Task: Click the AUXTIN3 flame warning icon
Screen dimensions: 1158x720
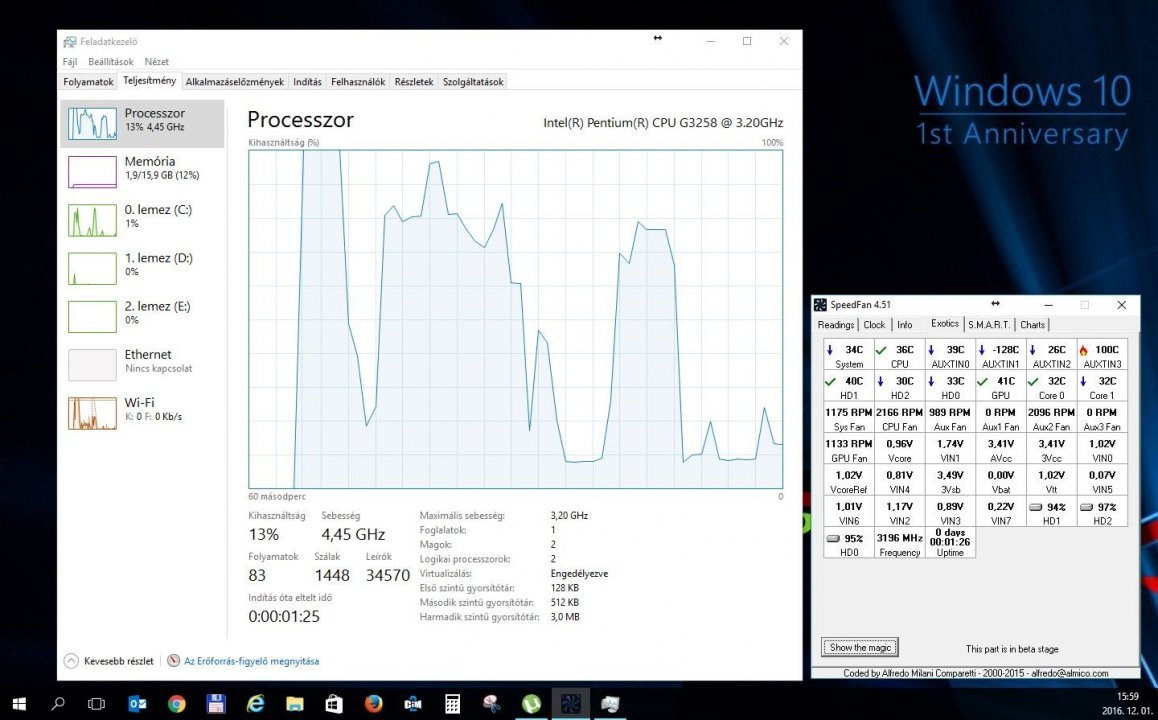Action: (x=1083, y=350)
